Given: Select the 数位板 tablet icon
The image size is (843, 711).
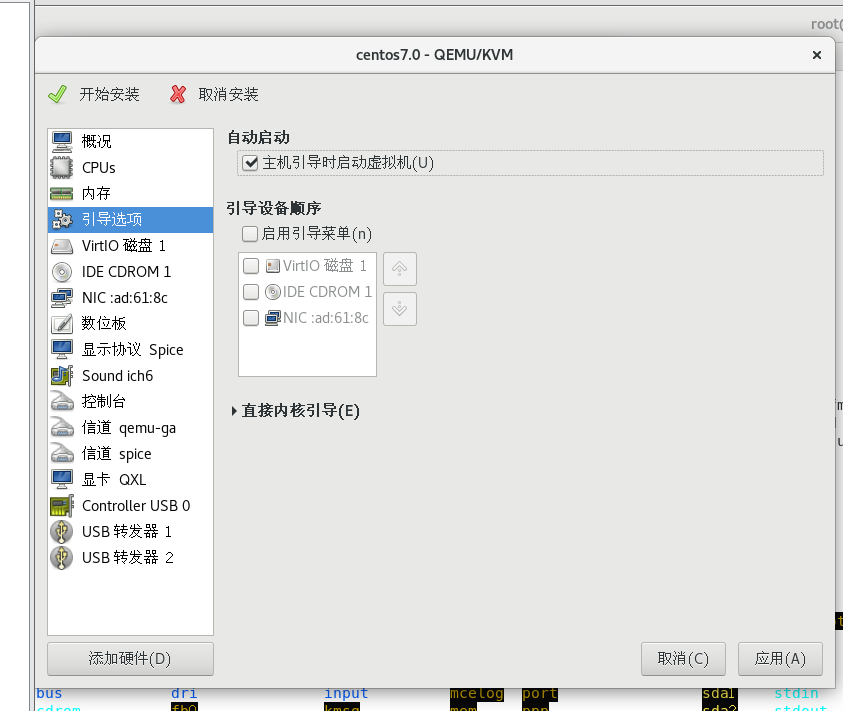Looking at the screenshot, I should click(x=62, y=324).
